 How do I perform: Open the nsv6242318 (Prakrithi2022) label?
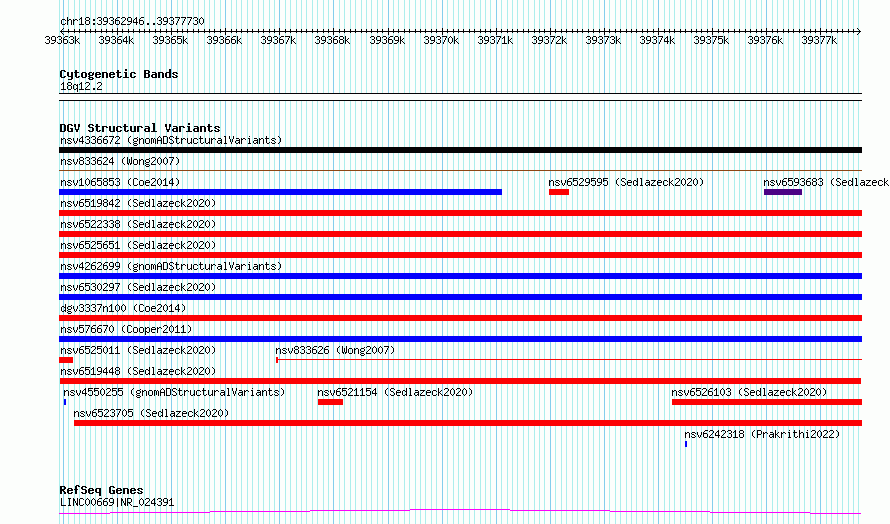coord(762,434)
